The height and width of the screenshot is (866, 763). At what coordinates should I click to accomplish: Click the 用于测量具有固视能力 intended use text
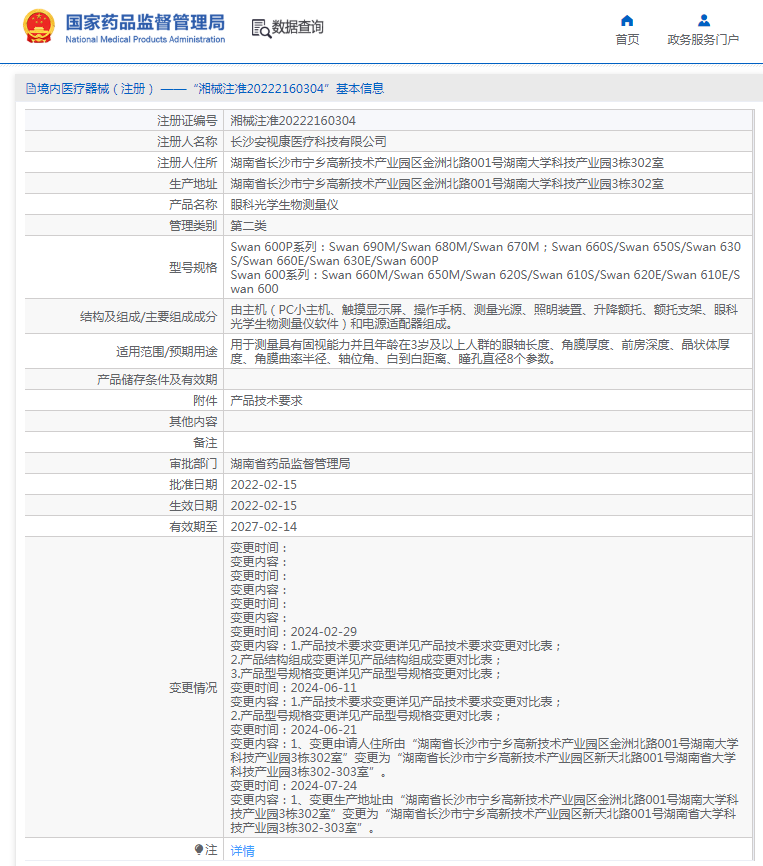point(480,351)
